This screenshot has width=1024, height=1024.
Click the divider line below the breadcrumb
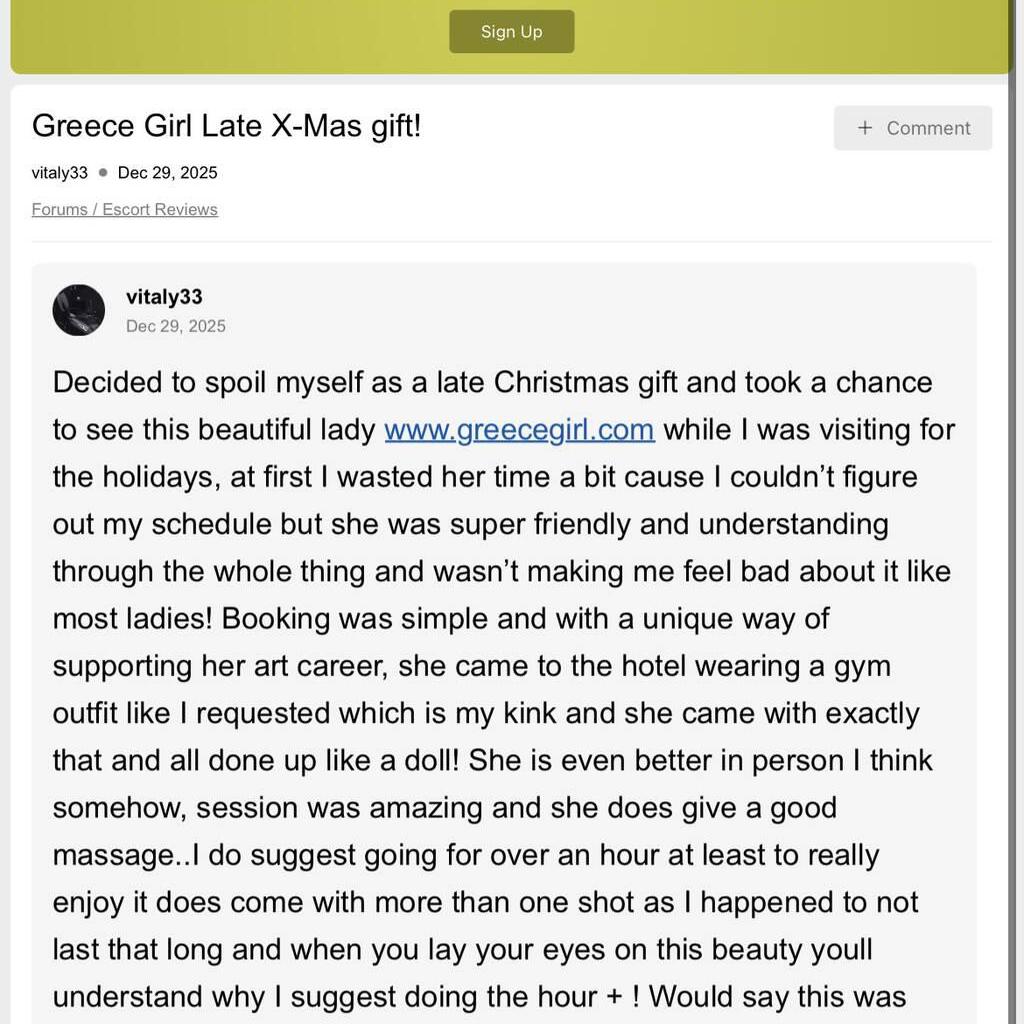tap(511, 241)
